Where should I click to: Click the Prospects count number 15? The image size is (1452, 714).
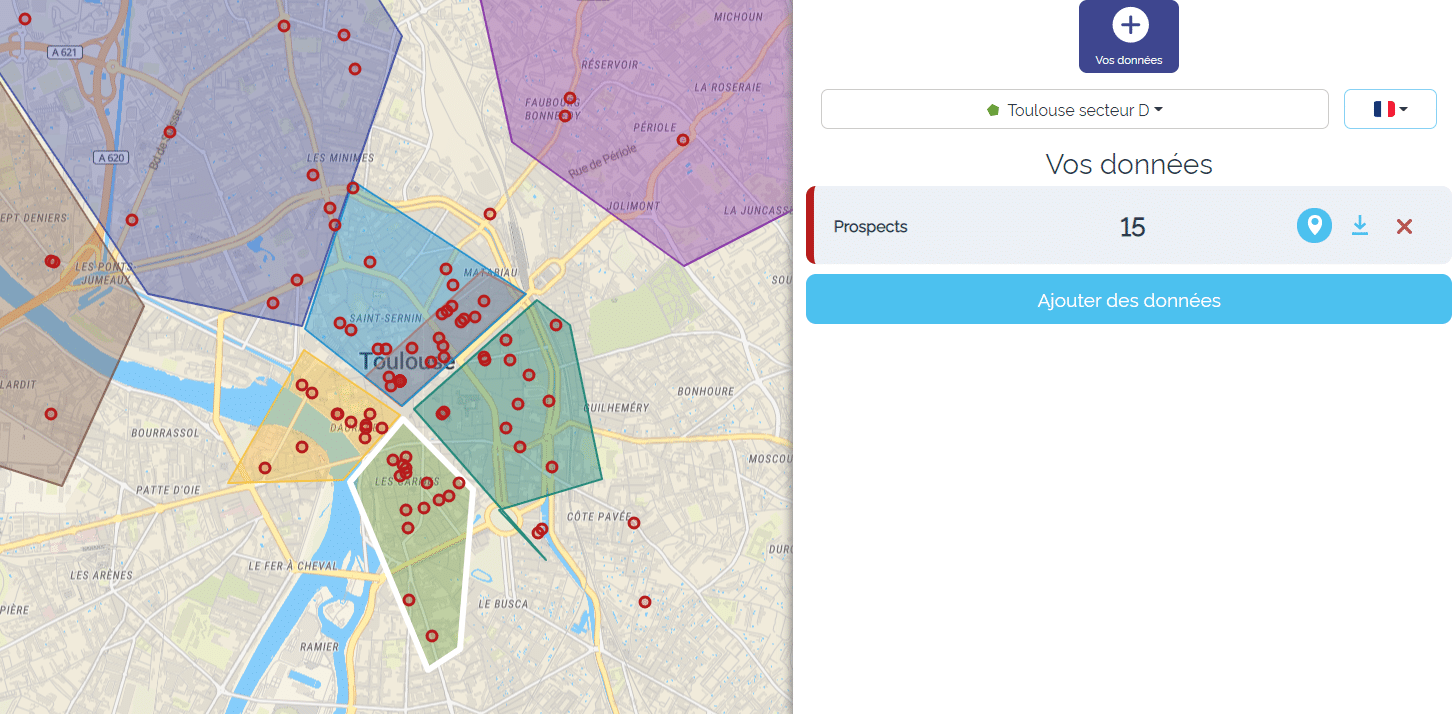click(x=1132, y=227)
